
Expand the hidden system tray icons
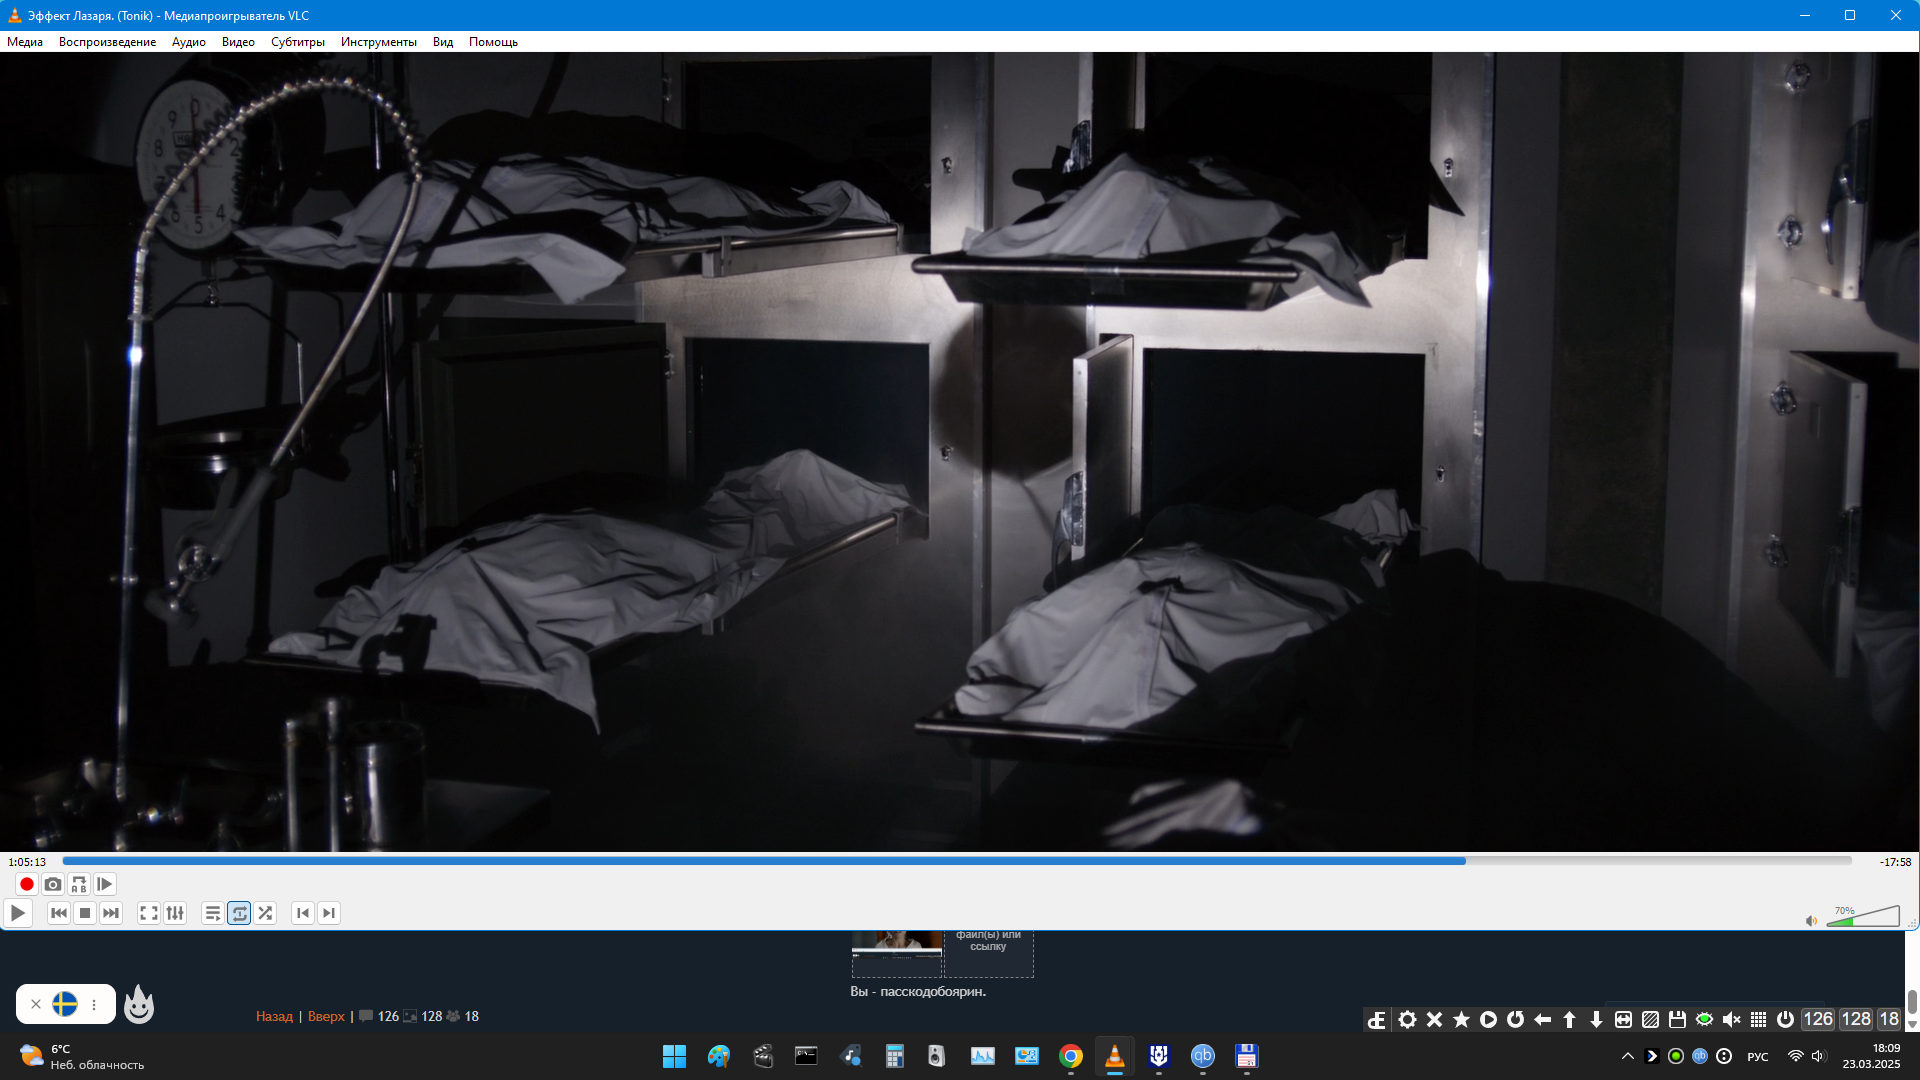pos(1627,1056)
